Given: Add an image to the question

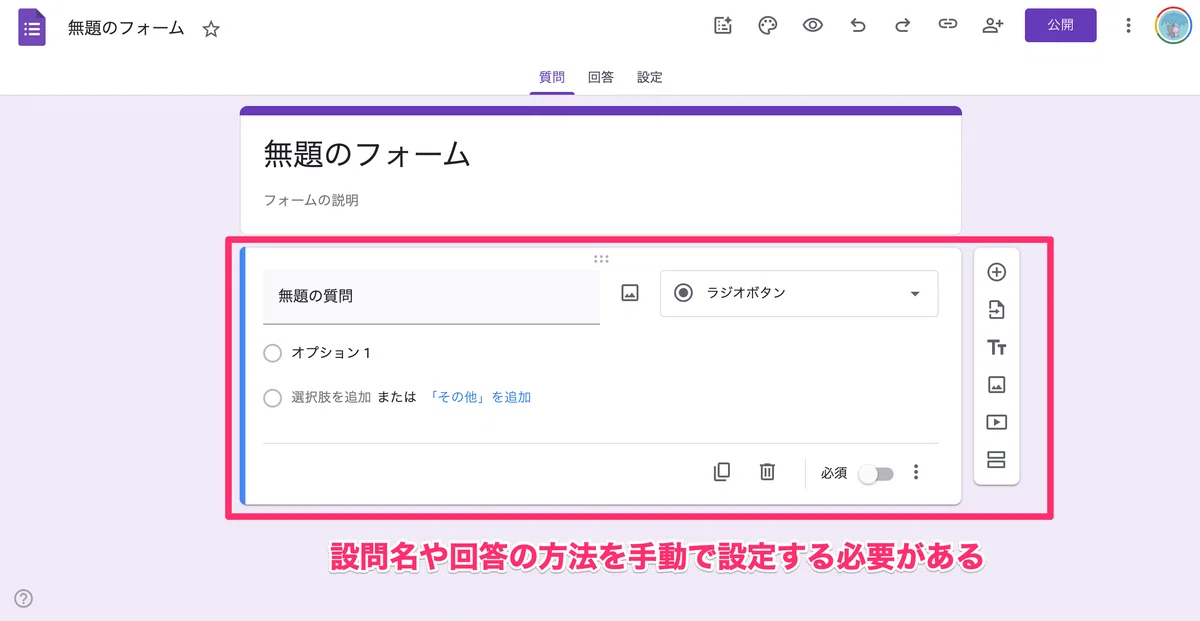Looking at the screenshot, I should [630, 294].
